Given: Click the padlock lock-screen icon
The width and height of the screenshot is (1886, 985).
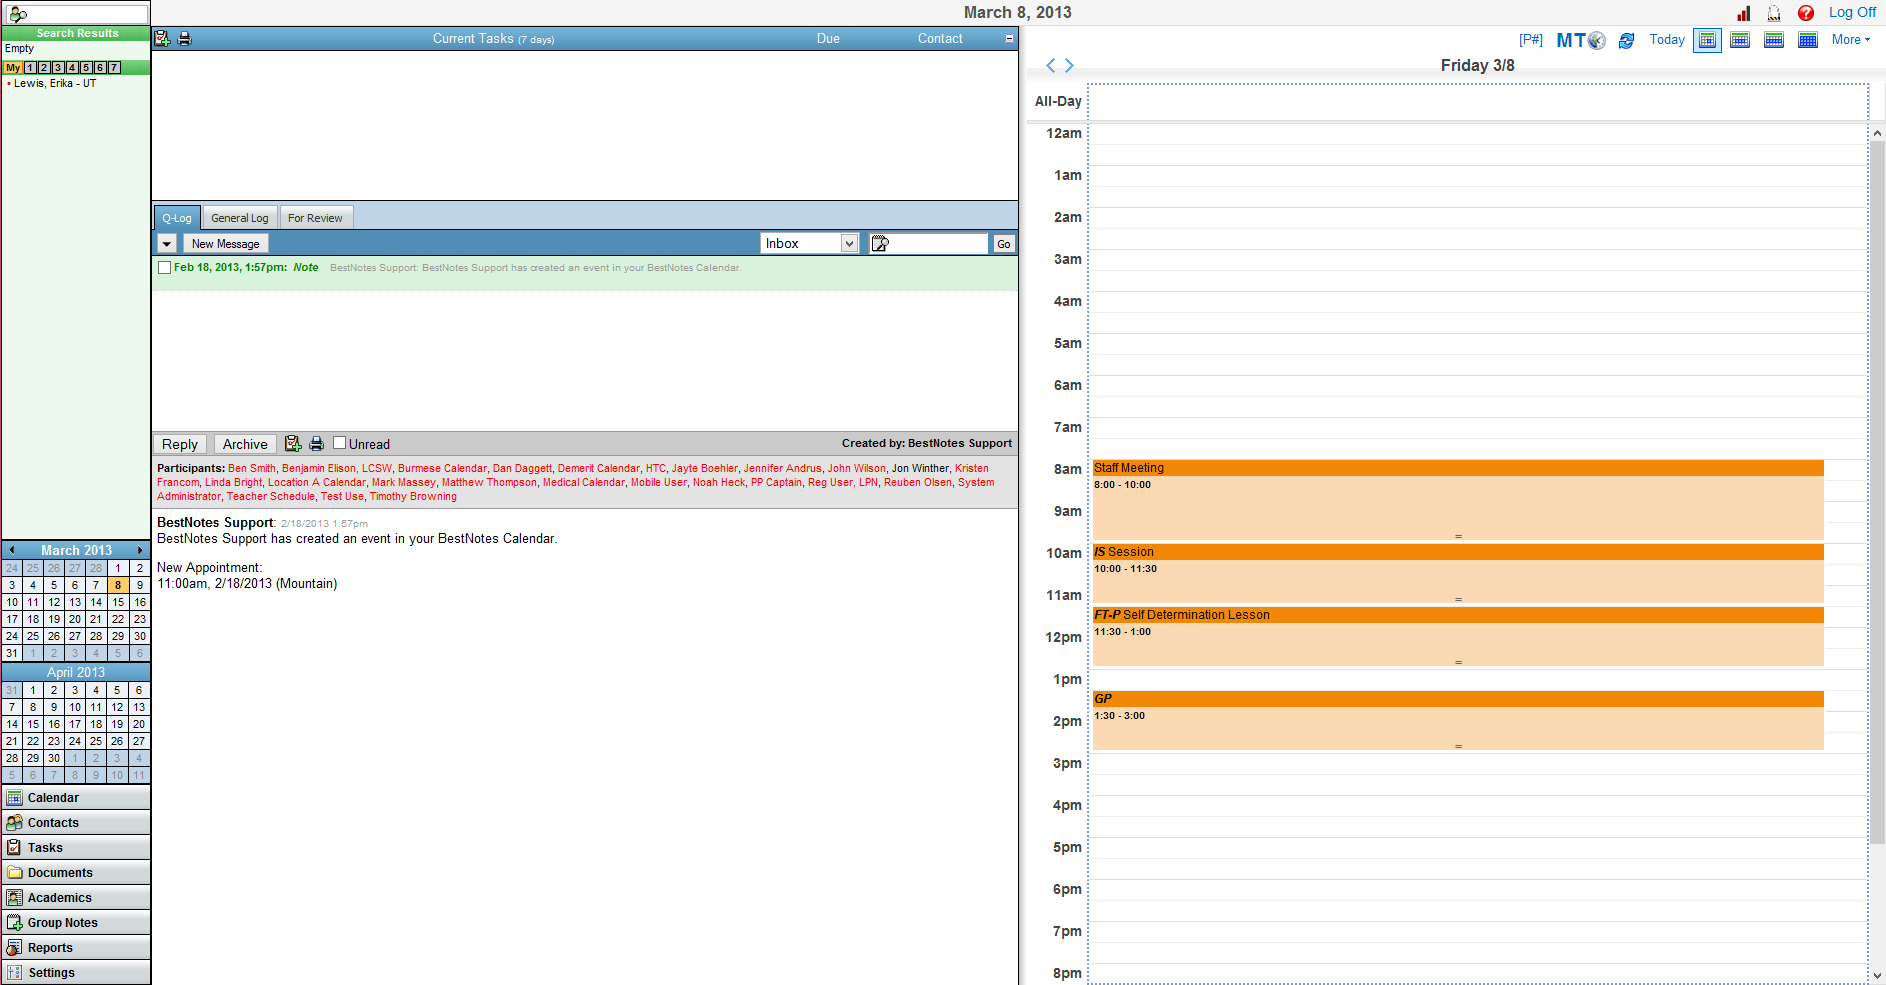Looking at the screenshot, I should point(1774,13).
